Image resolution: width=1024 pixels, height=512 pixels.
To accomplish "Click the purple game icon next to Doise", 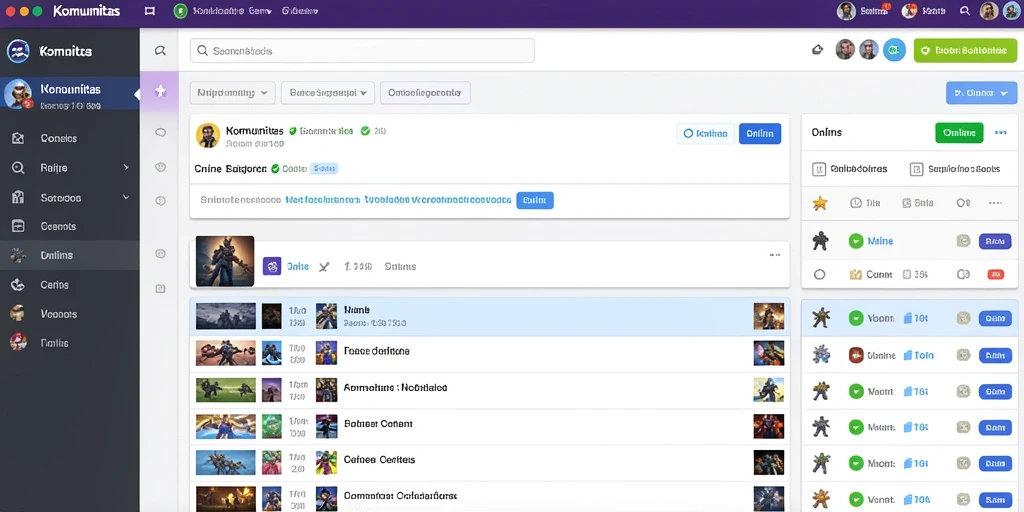I will pyautogui.click(x=272, y=266).
